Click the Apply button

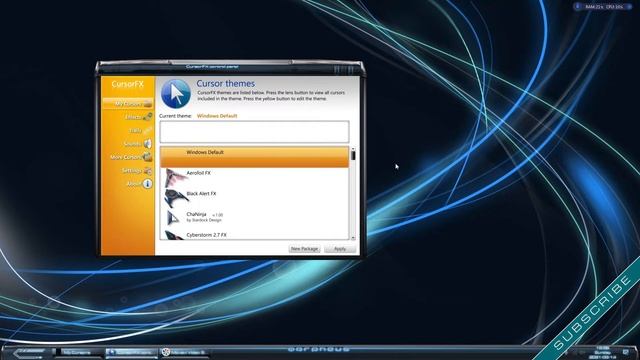click(340, 249)
